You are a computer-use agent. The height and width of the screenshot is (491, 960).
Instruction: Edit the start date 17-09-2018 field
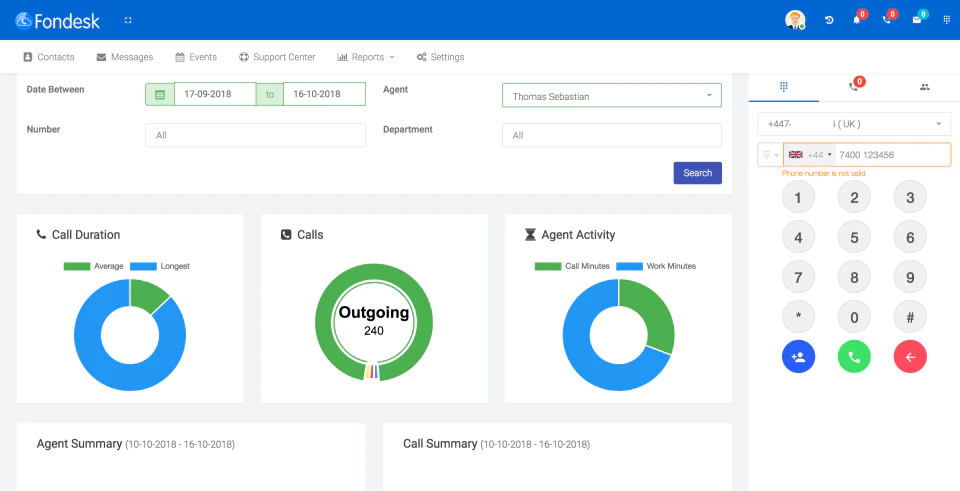[215, 94]
